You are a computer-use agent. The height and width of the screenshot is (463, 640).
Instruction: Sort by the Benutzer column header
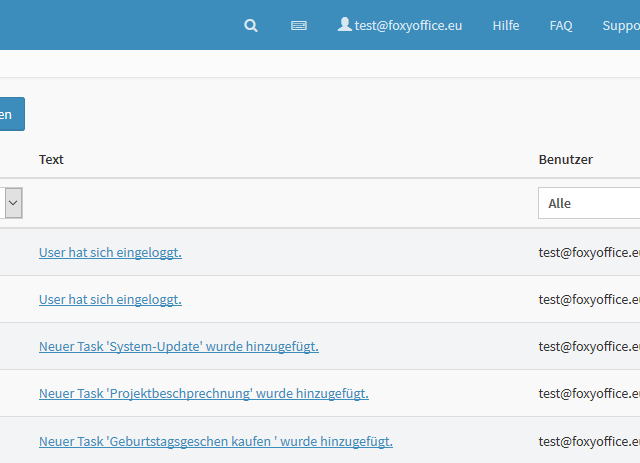point(566,159)
